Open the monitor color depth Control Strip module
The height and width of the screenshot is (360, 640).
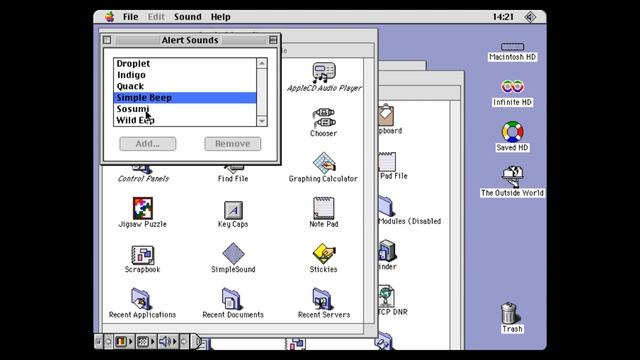coord(124,342)
